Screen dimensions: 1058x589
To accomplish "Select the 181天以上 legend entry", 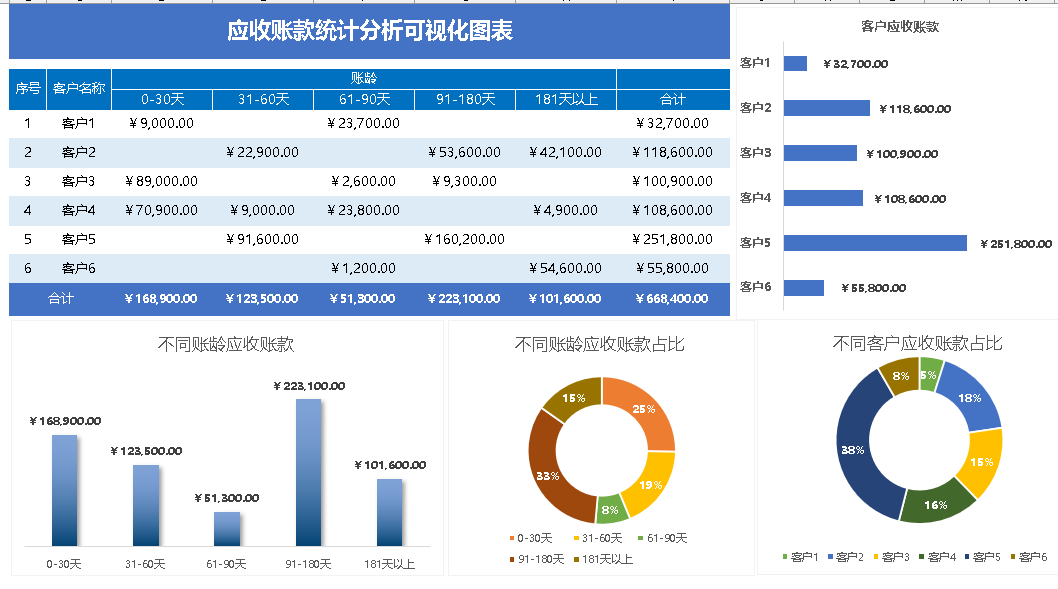I will 605,559.
